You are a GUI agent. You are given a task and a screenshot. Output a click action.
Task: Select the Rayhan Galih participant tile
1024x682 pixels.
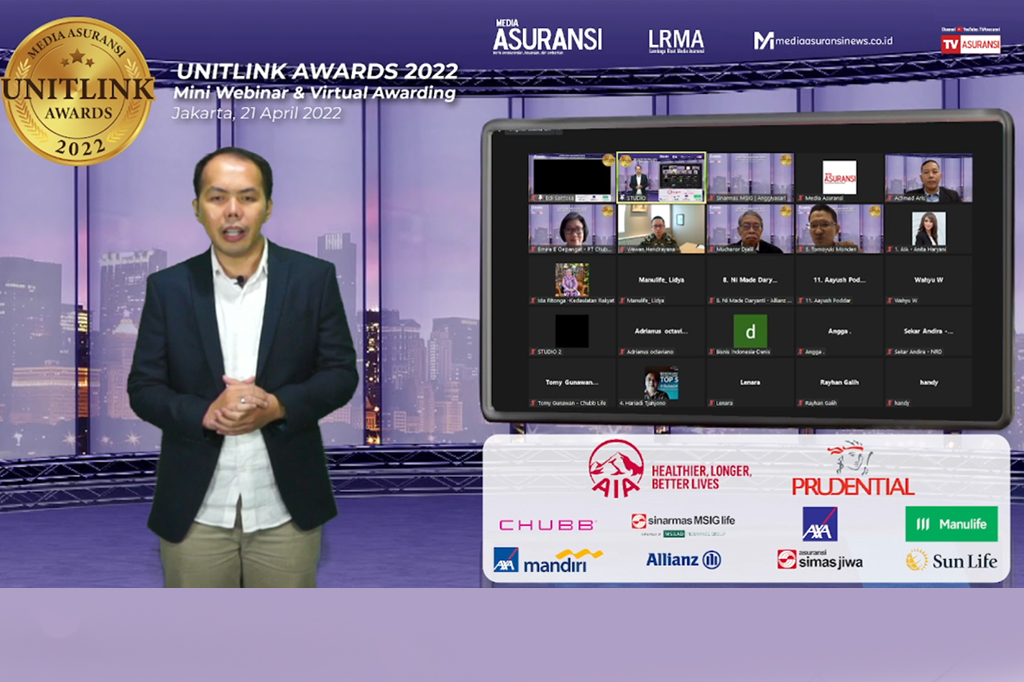pos(839,383)
